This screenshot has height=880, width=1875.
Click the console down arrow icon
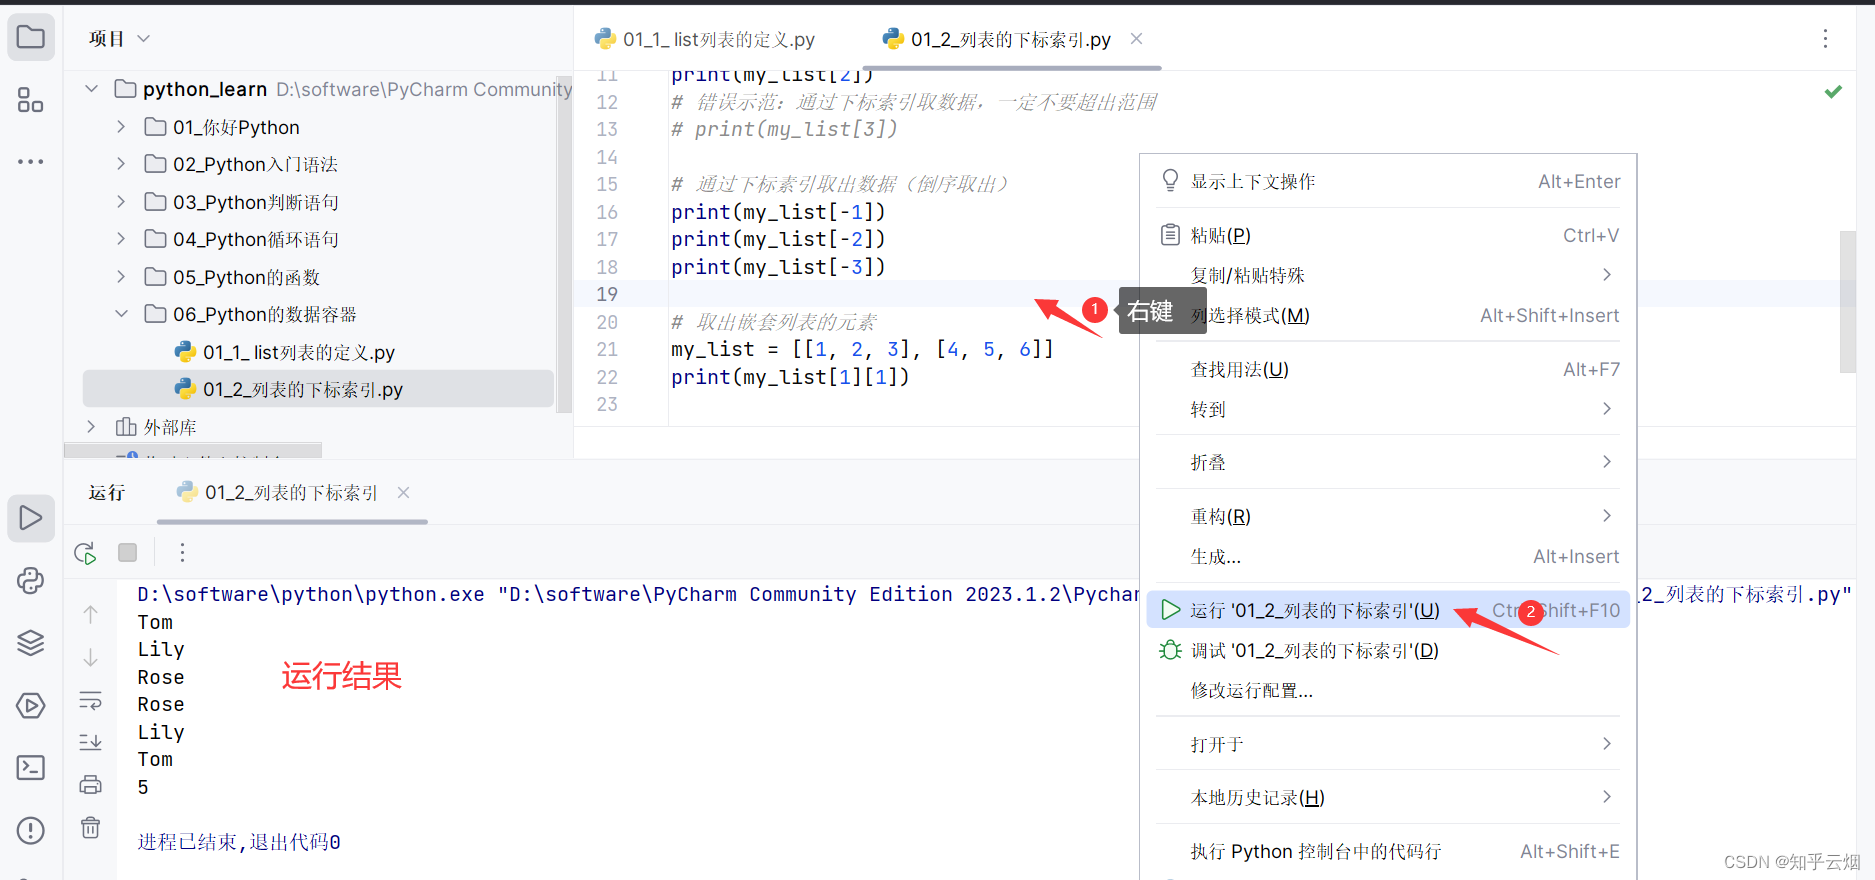[90, 658]
